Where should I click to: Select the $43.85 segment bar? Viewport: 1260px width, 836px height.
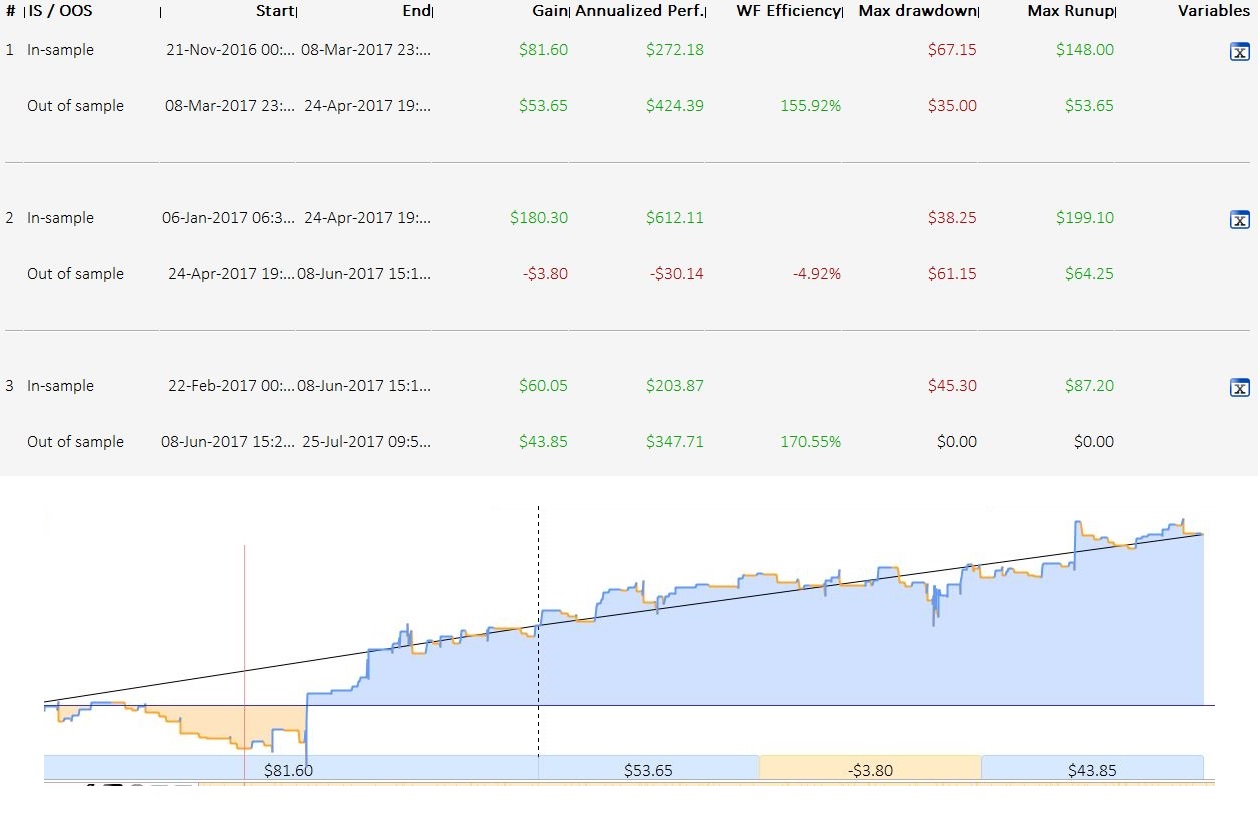click(1092, 769)
